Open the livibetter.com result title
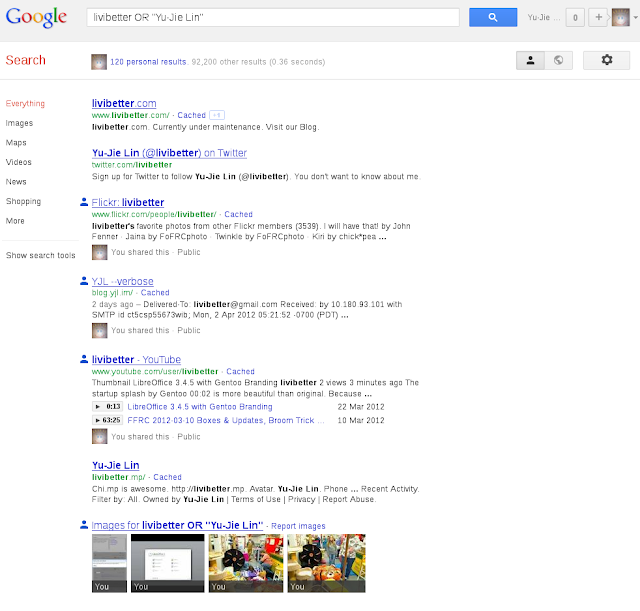 click(124, 104)
